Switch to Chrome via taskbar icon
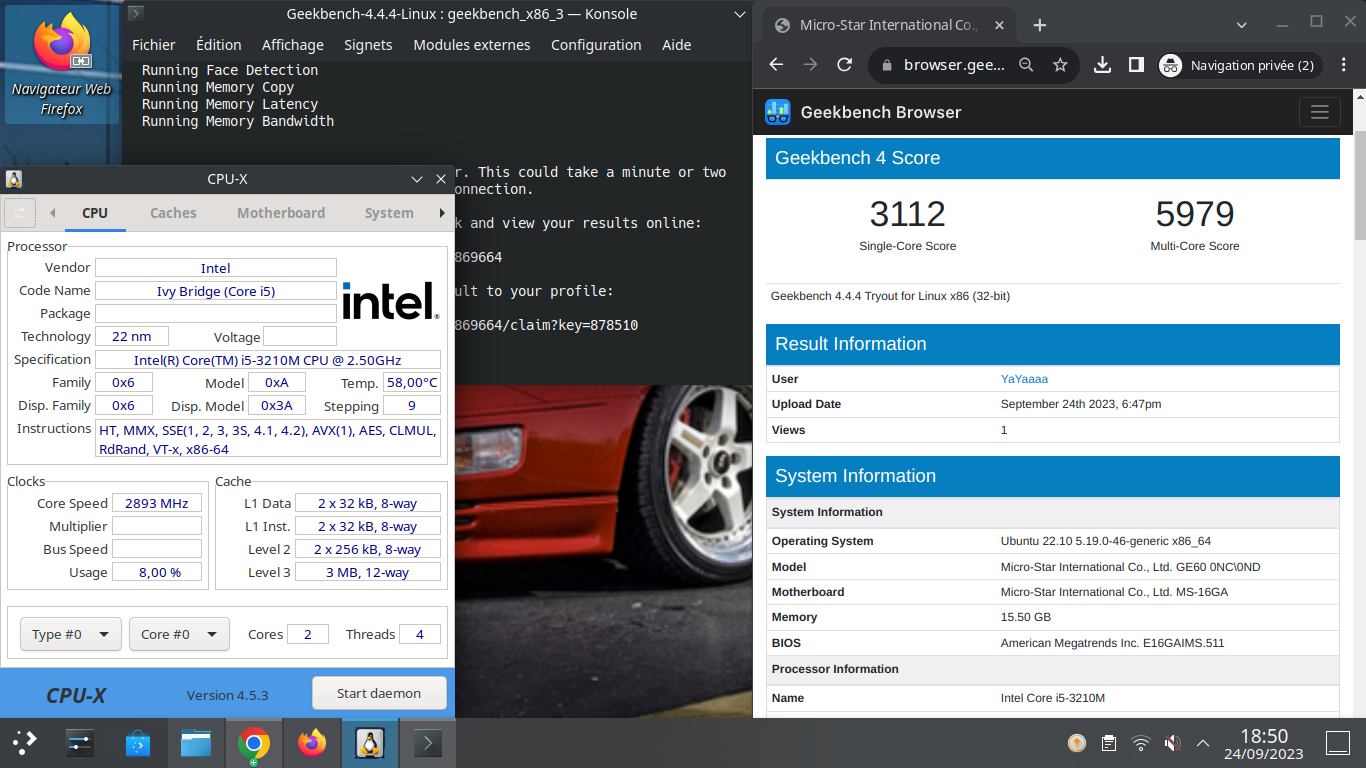This screenshot has width=1366, height=768. coord(254,743)
